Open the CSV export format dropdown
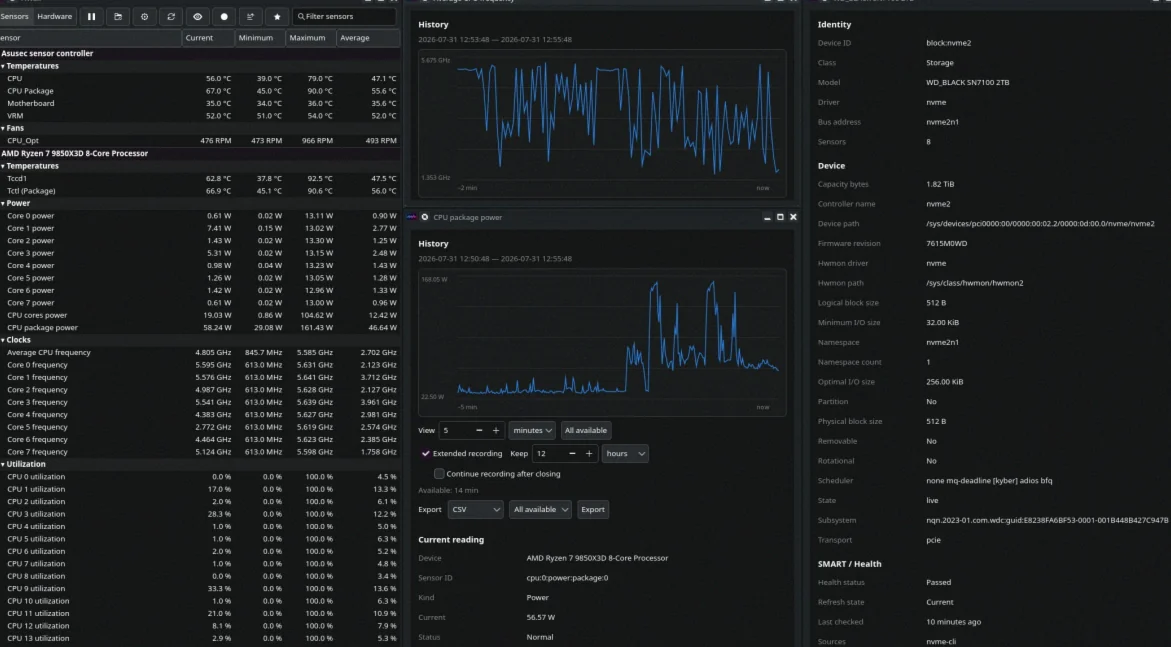 (x=475, y=510)
